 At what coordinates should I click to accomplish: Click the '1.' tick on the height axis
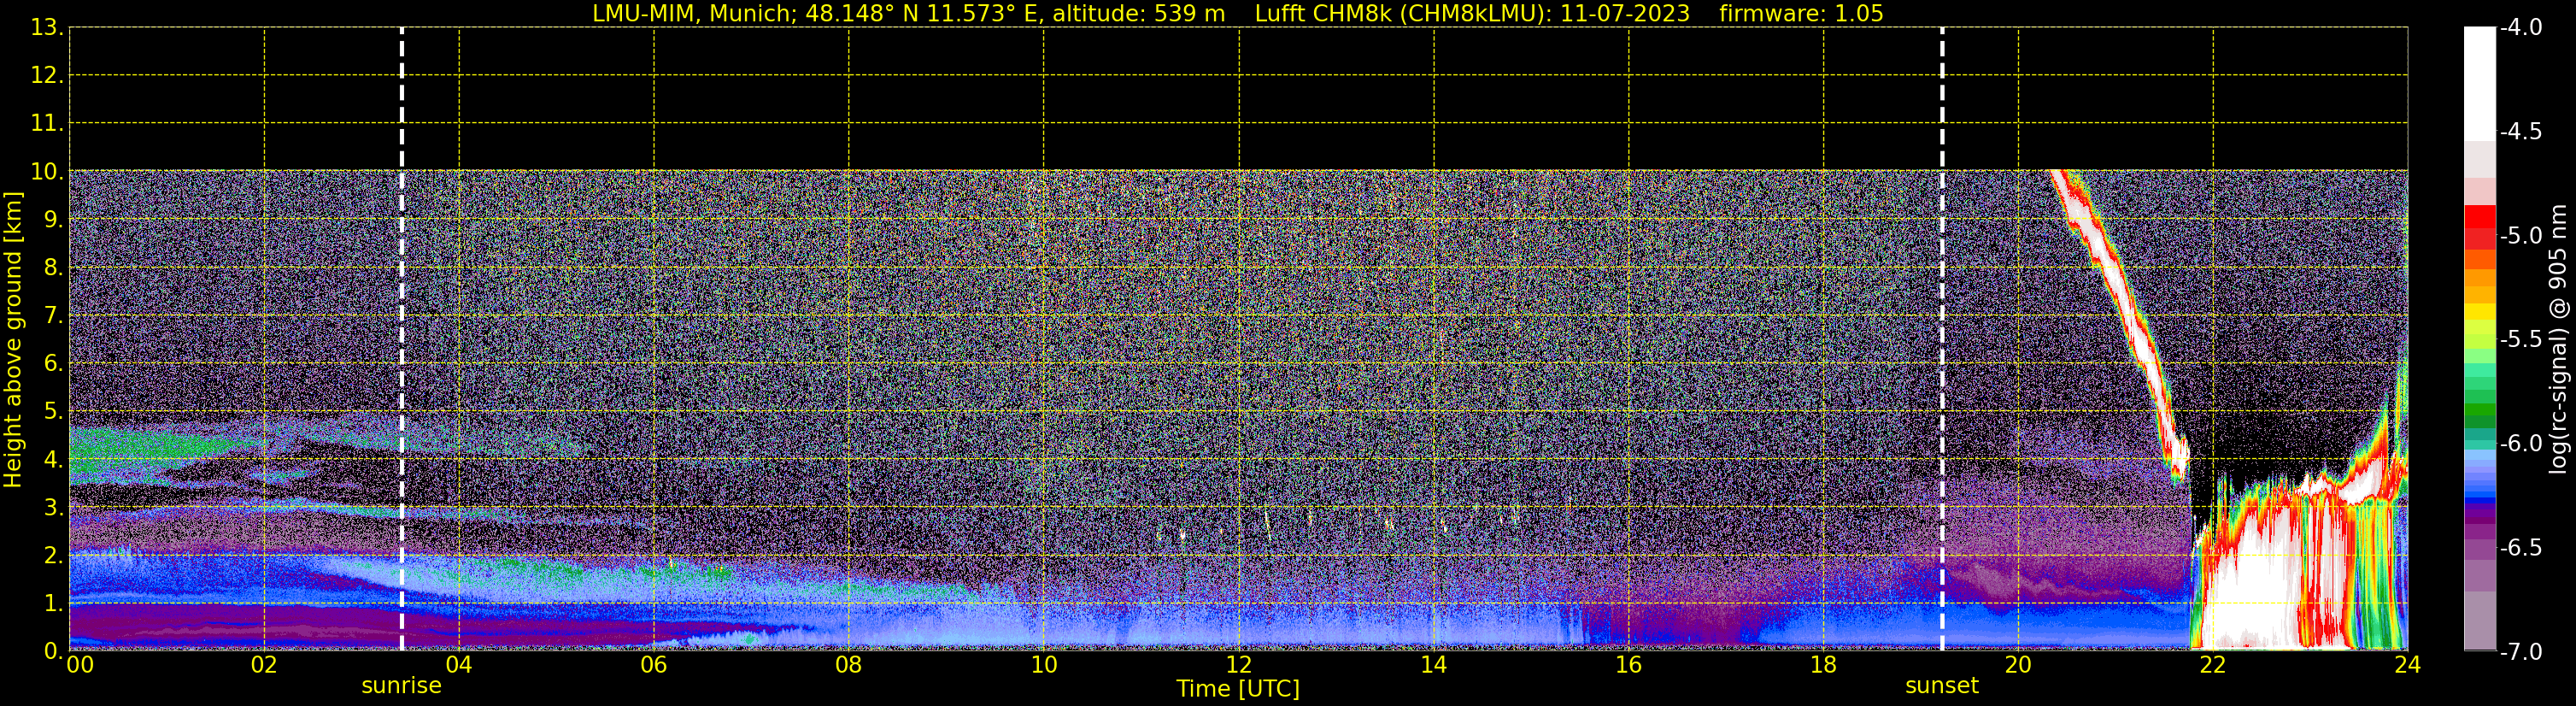53,604
